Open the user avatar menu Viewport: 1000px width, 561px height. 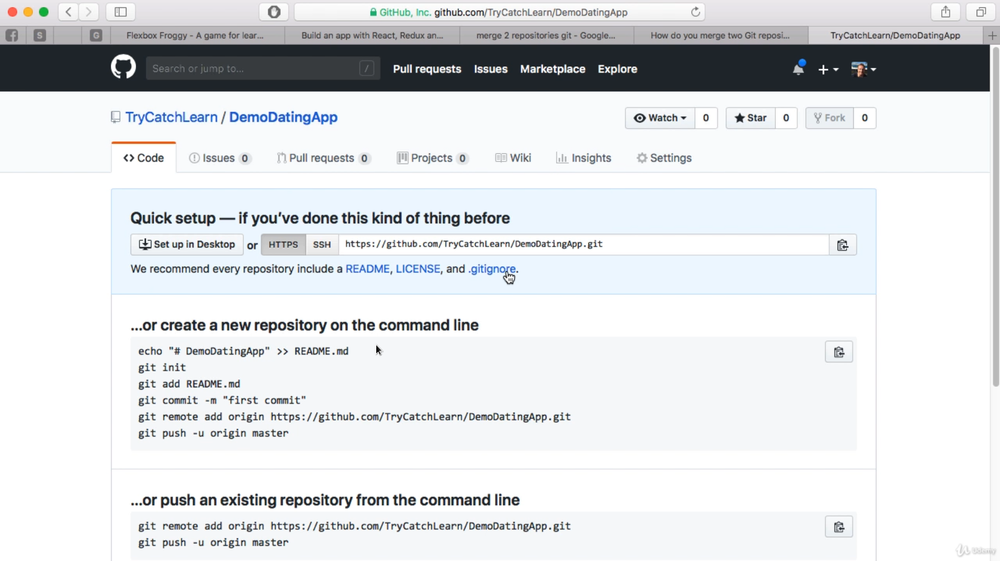[863, 69]
